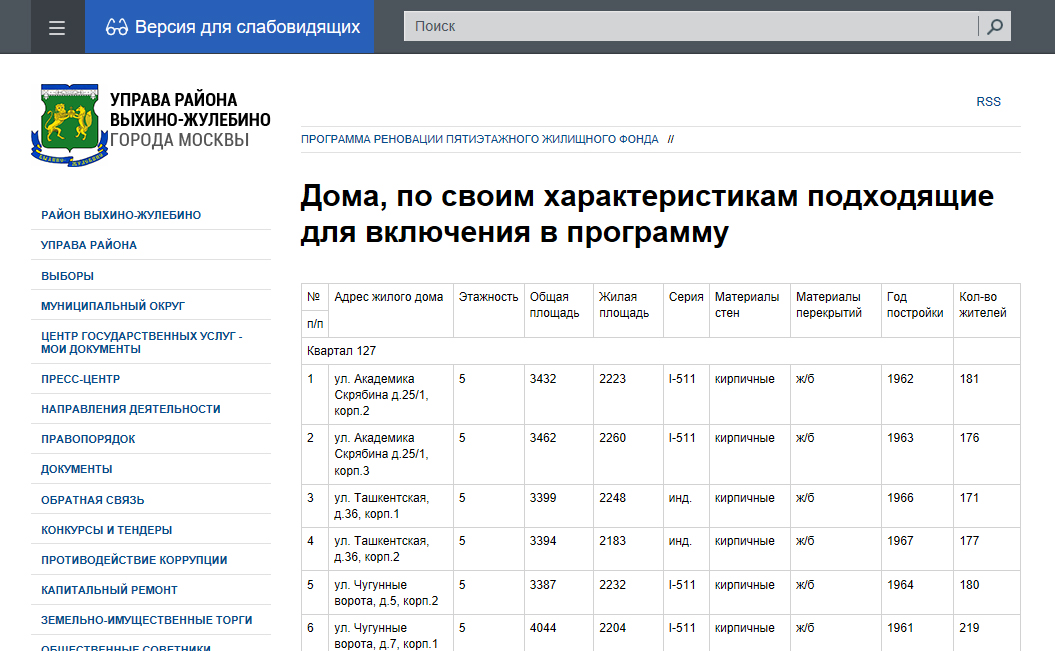Open Программа реновации пятиэтажного жилищного фонда breadcrumb
1055x651 pixels.
point(480,139)
